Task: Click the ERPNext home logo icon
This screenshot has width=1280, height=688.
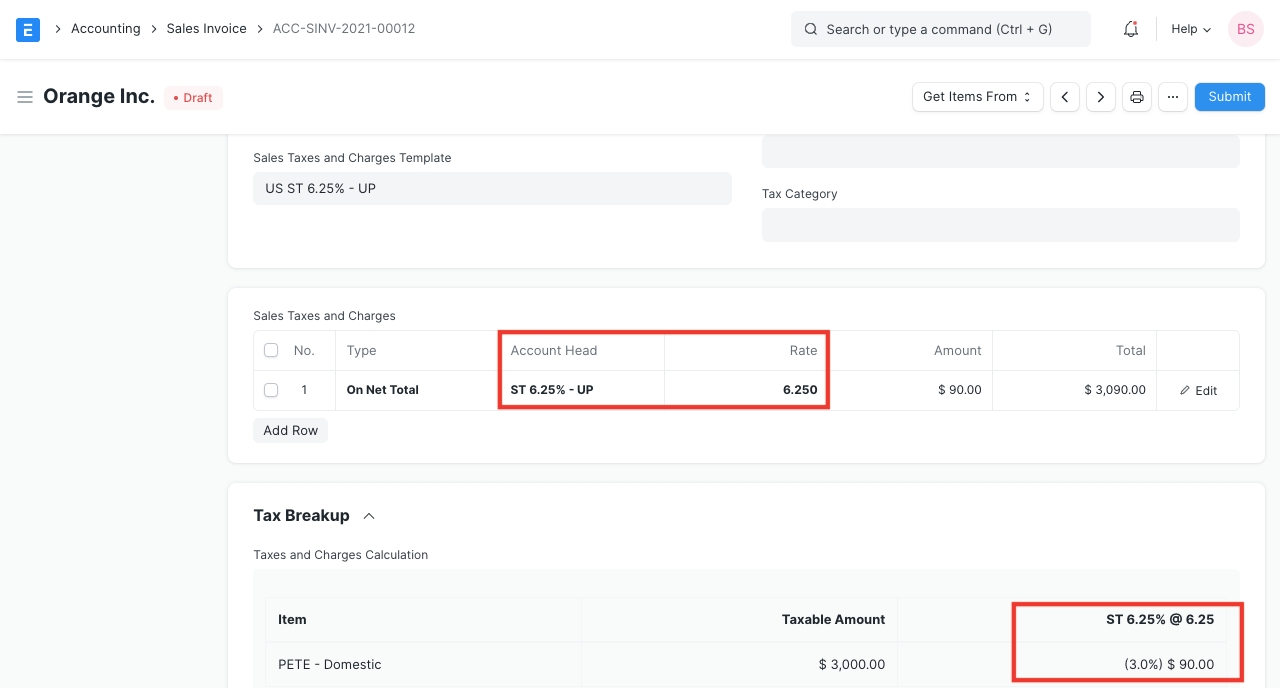Action: point(28,29)
